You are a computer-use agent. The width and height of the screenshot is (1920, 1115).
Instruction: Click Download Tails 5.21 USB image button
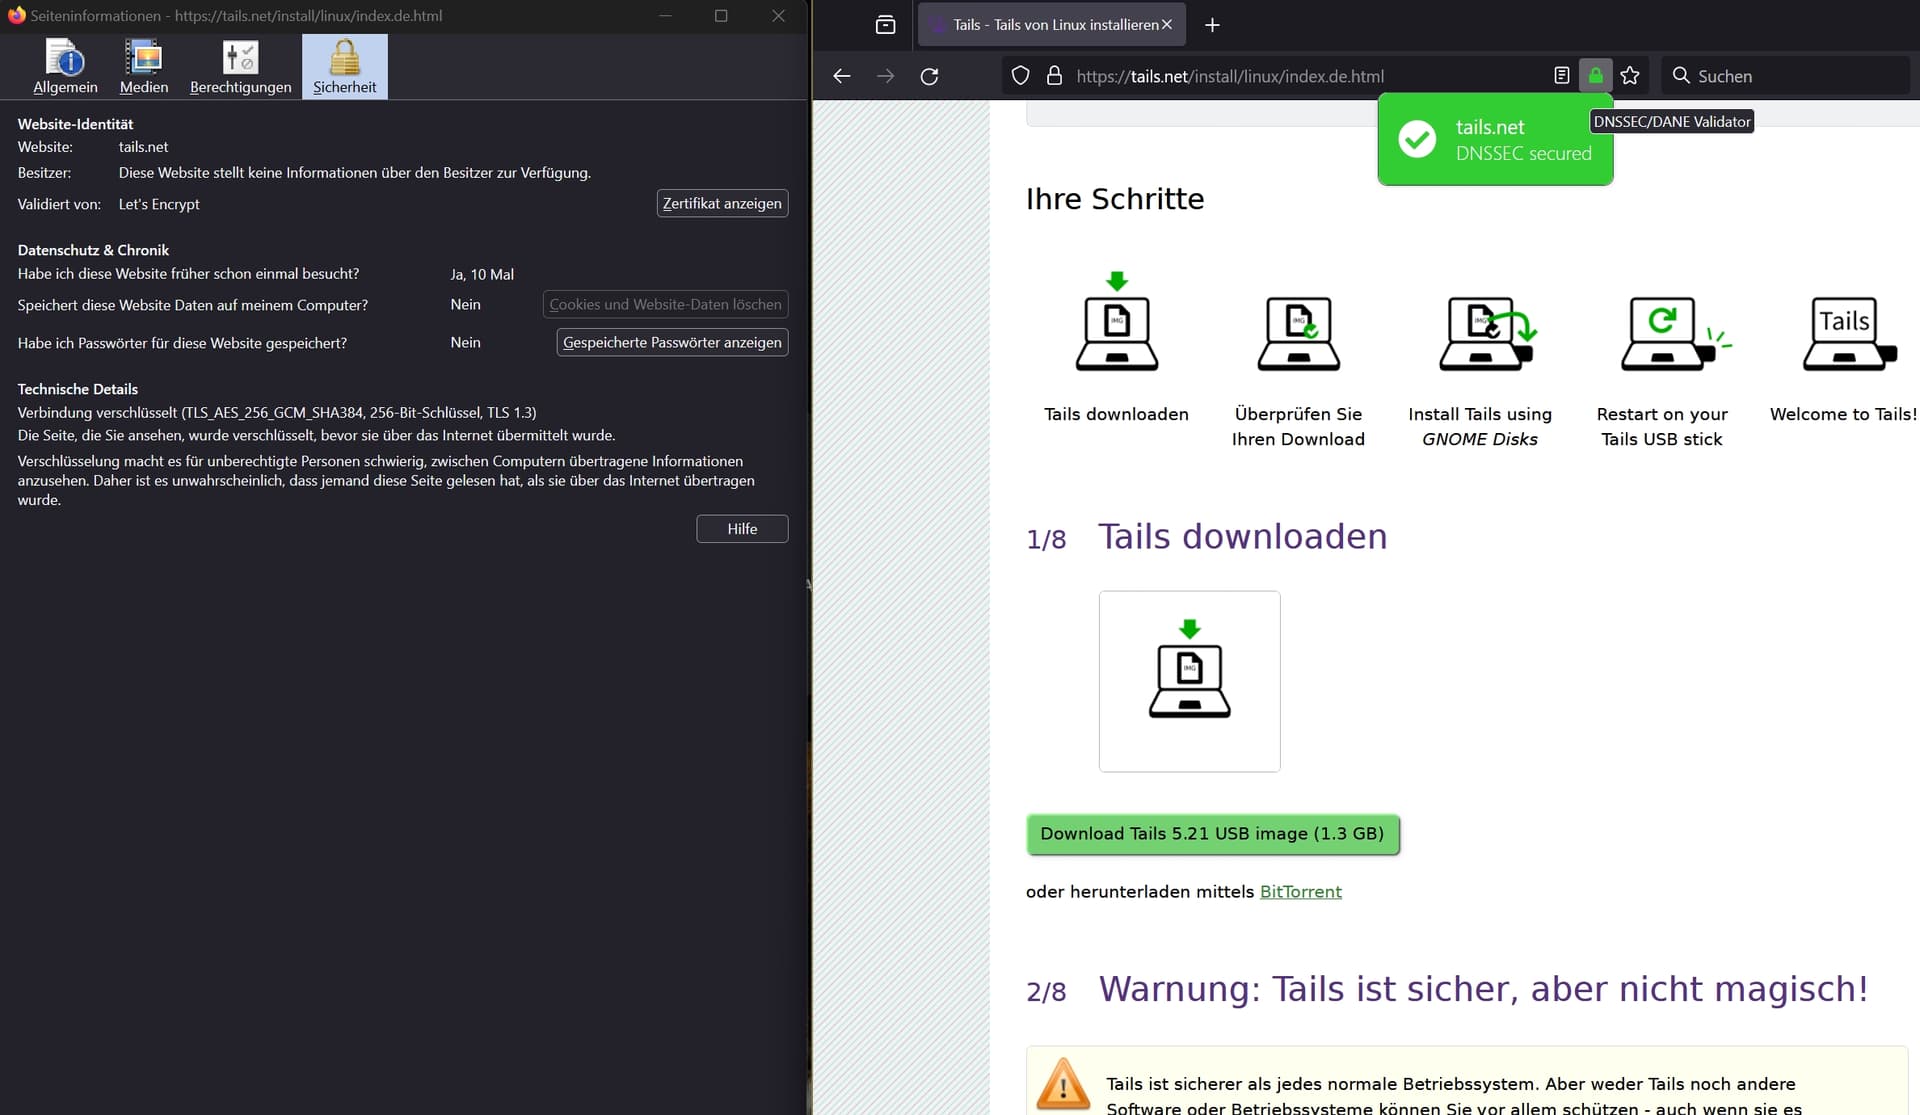point(1212,834)
